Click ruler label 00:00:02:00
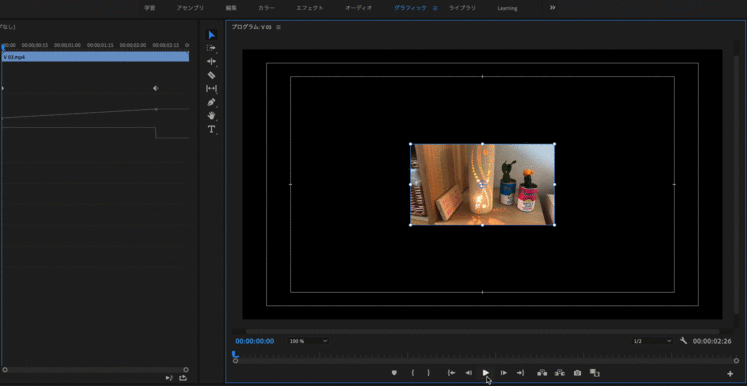747x386 pixels. point(132,45)
